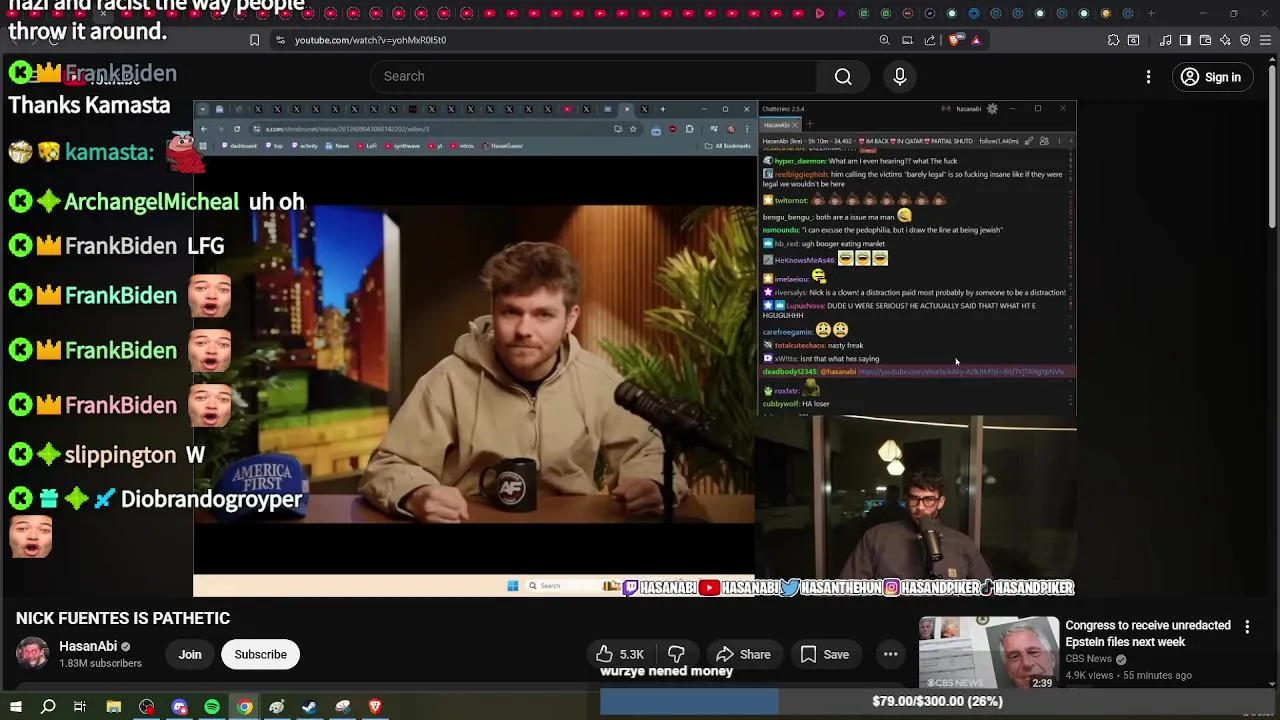Image resolution: width=1280 pixels, height=720 pixels.
Task: Open the HasanAbi channel avatar
Action: pos(32,654)
